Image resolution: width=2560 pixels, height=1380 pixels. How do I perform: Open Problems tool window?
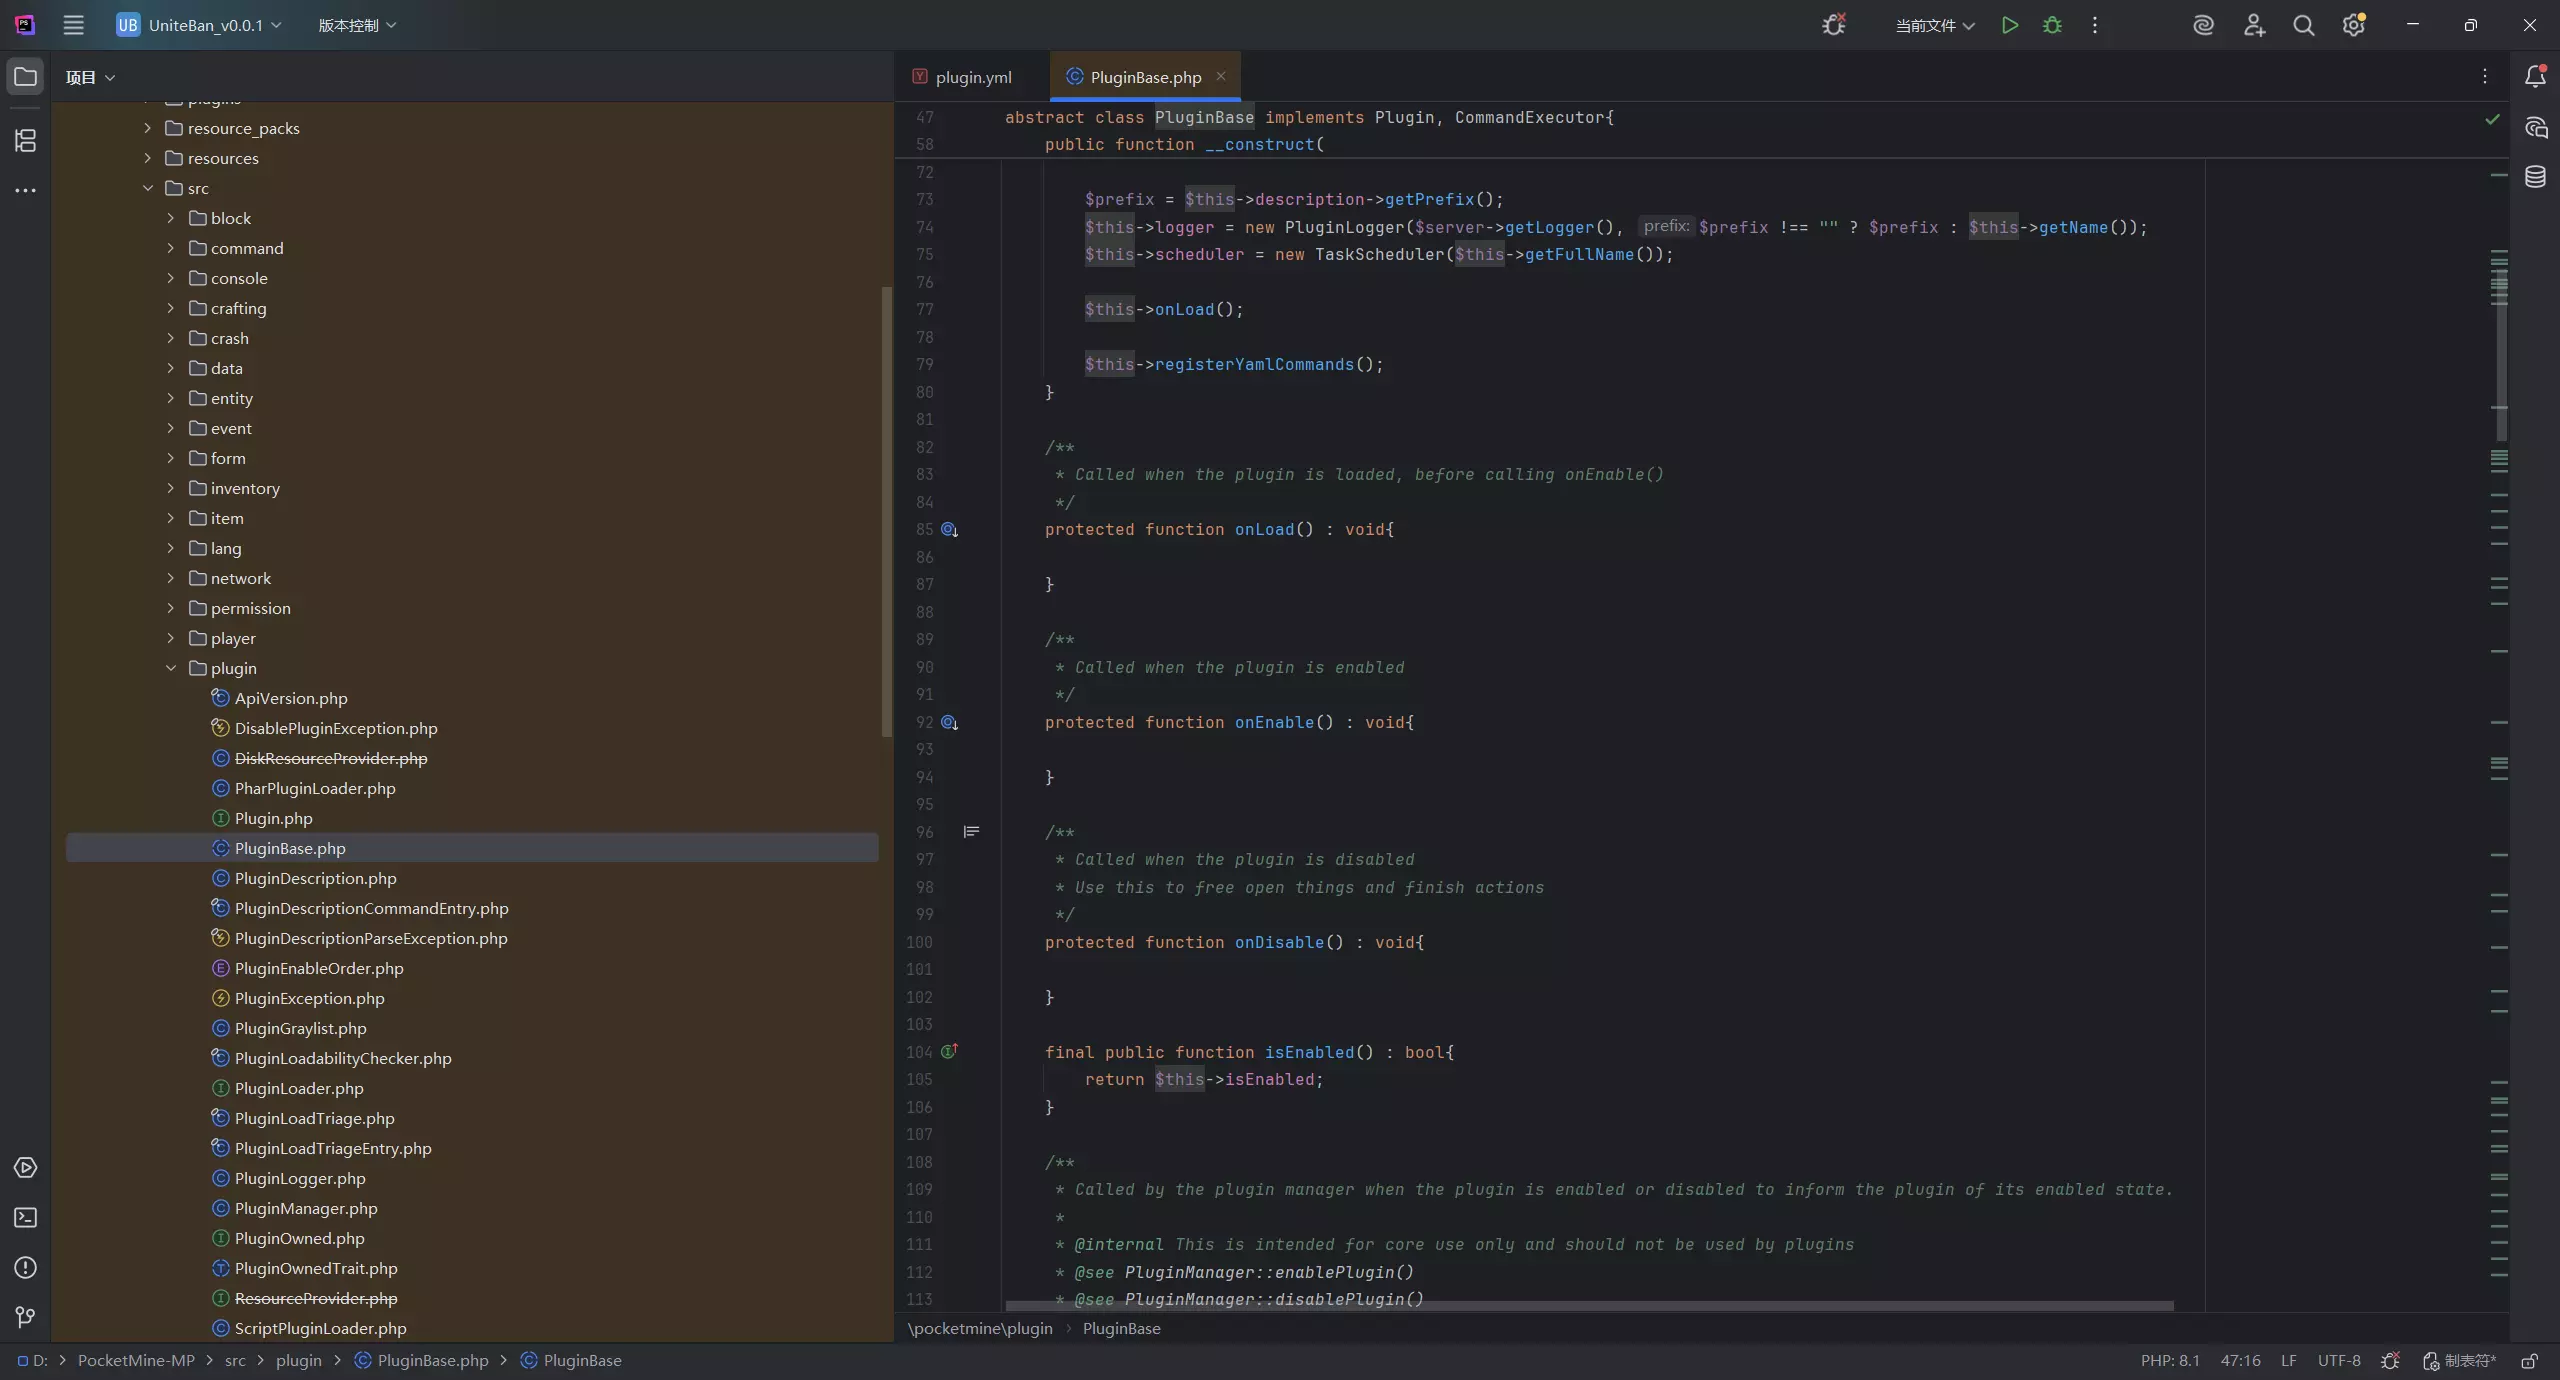(25, 1267)
